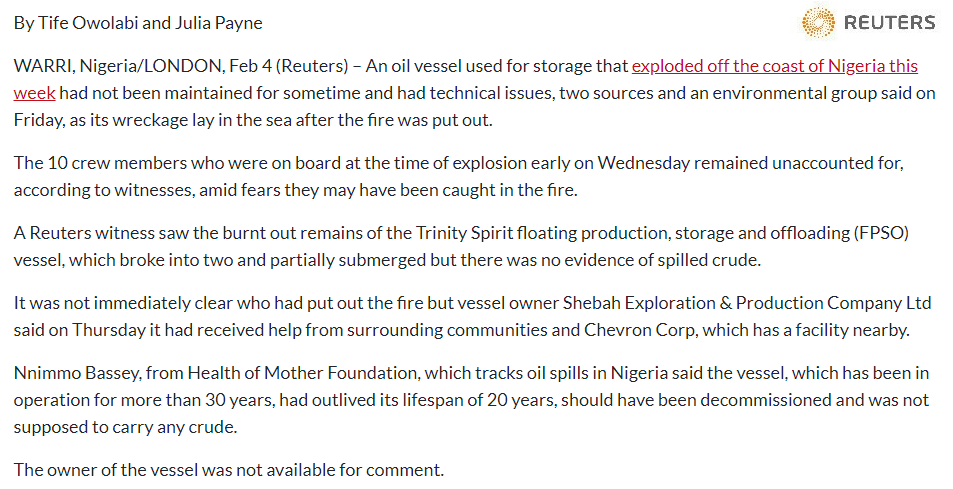Click the byline 'By Tife Owolabi and Julia Payne'
This screenshot has width=953, height=489.
139,23
